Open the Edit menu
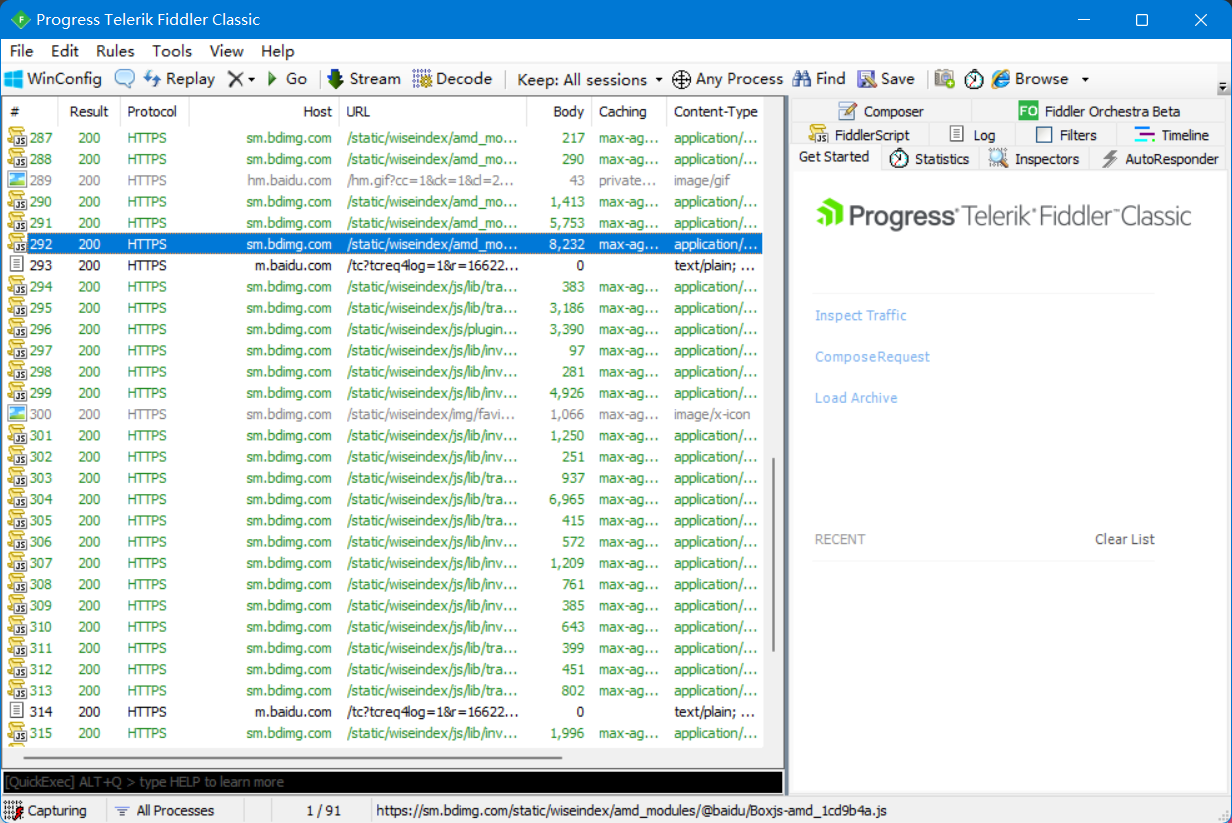1232x823 pixels. click(65, 51)
